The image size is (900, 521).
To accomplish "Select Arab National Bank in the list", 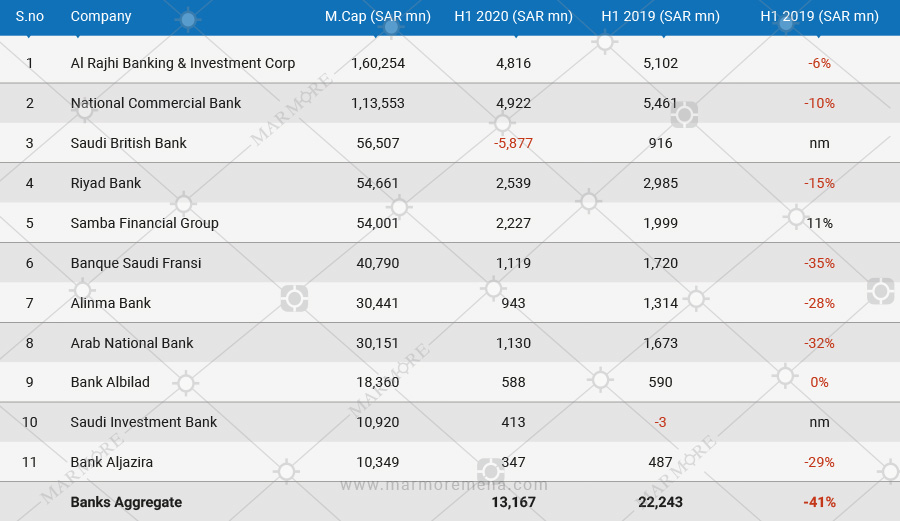I will click(x=132, y=343).
